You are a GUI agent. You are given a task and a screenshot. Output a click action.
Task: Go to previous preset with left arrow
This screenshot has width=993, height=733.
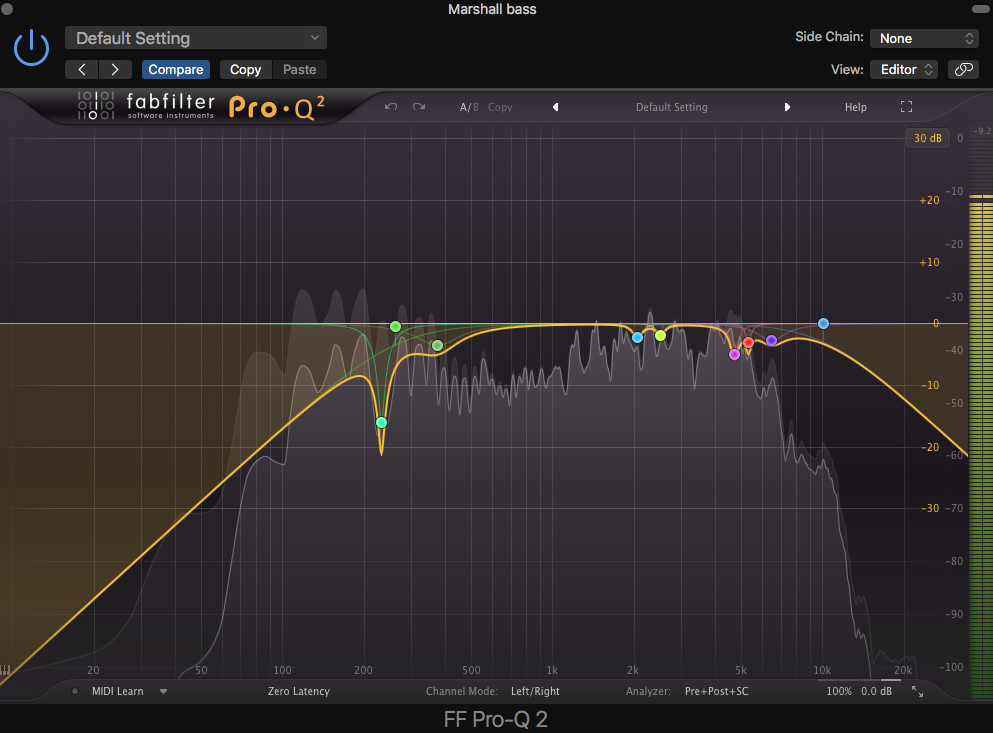coord(82,69)
